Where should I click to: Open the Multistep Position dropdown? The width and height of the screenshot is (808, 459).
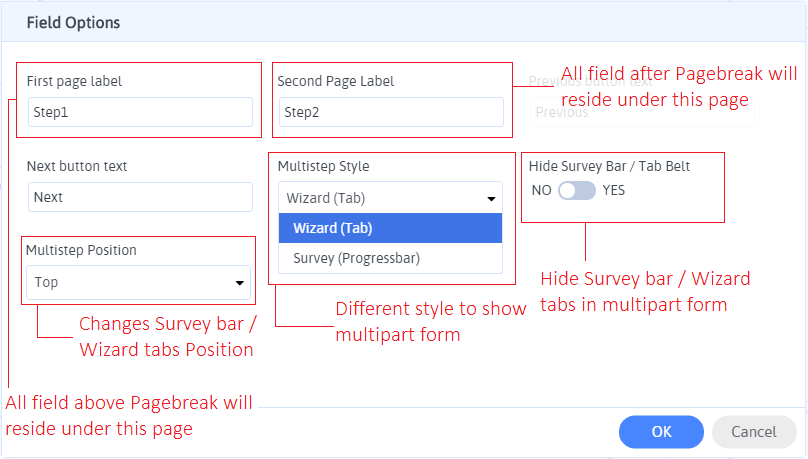[140, 282]
